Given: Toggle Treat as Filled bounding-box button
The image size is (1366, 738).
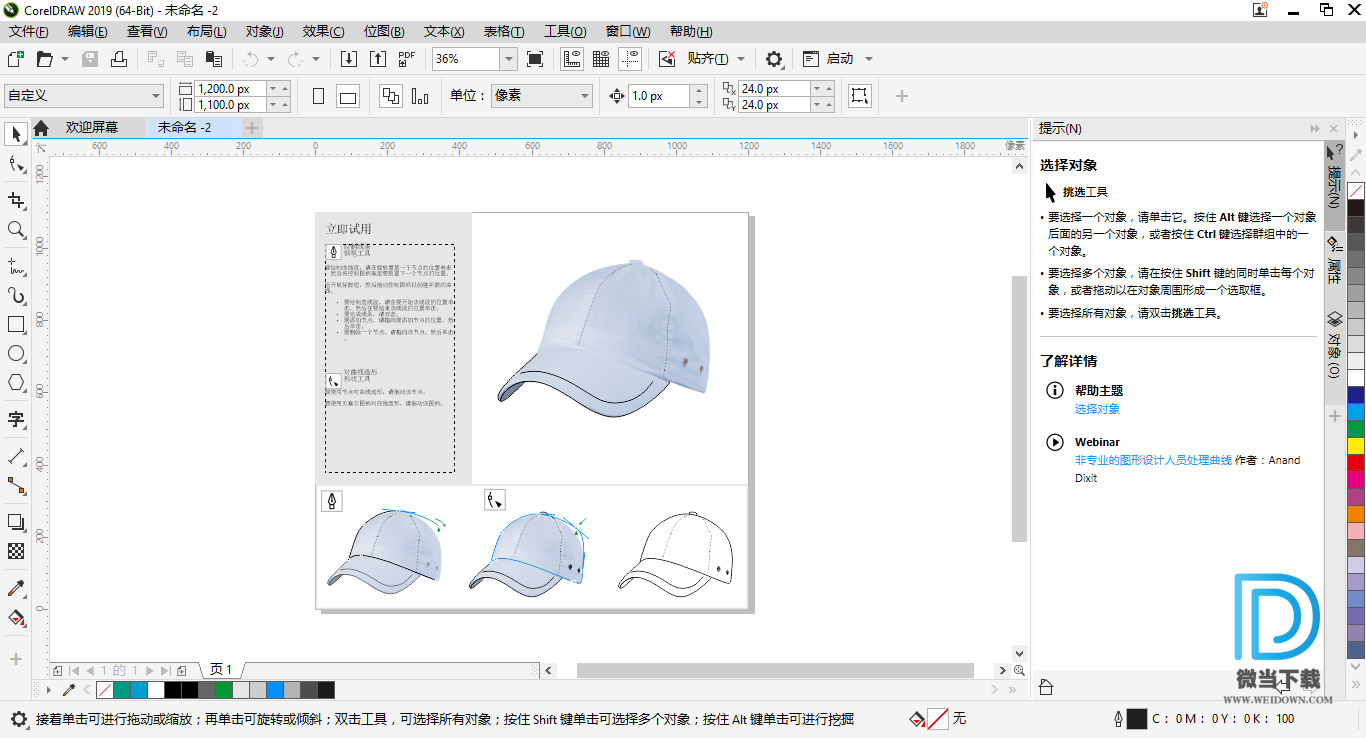Looking at the screenshot, I should 860,96.
